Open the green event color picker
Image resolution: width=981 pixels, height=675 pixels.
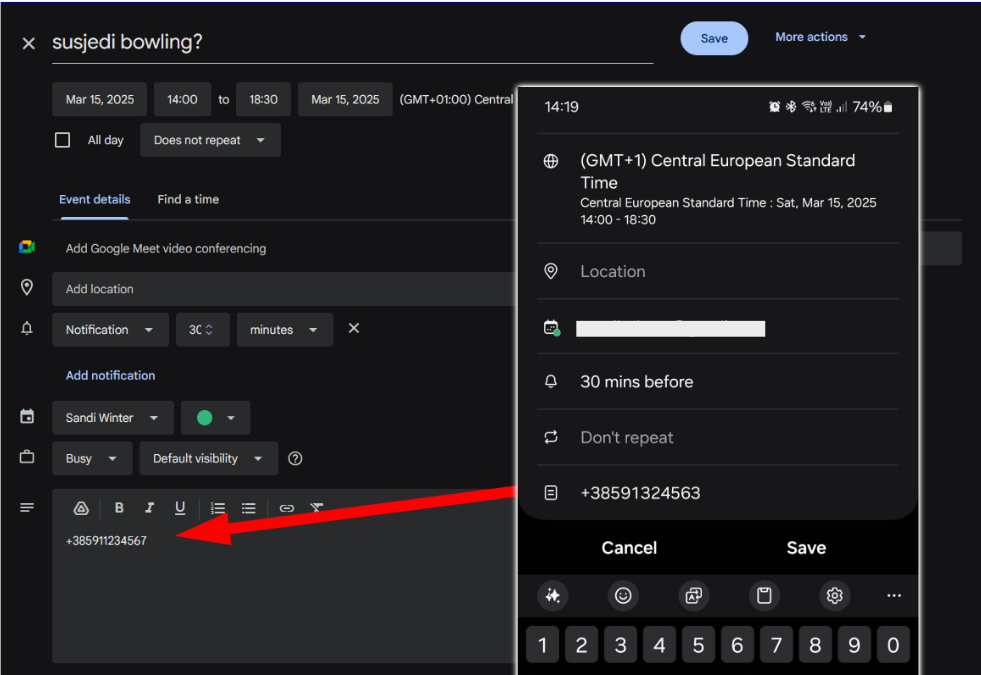tap(216, 418)
